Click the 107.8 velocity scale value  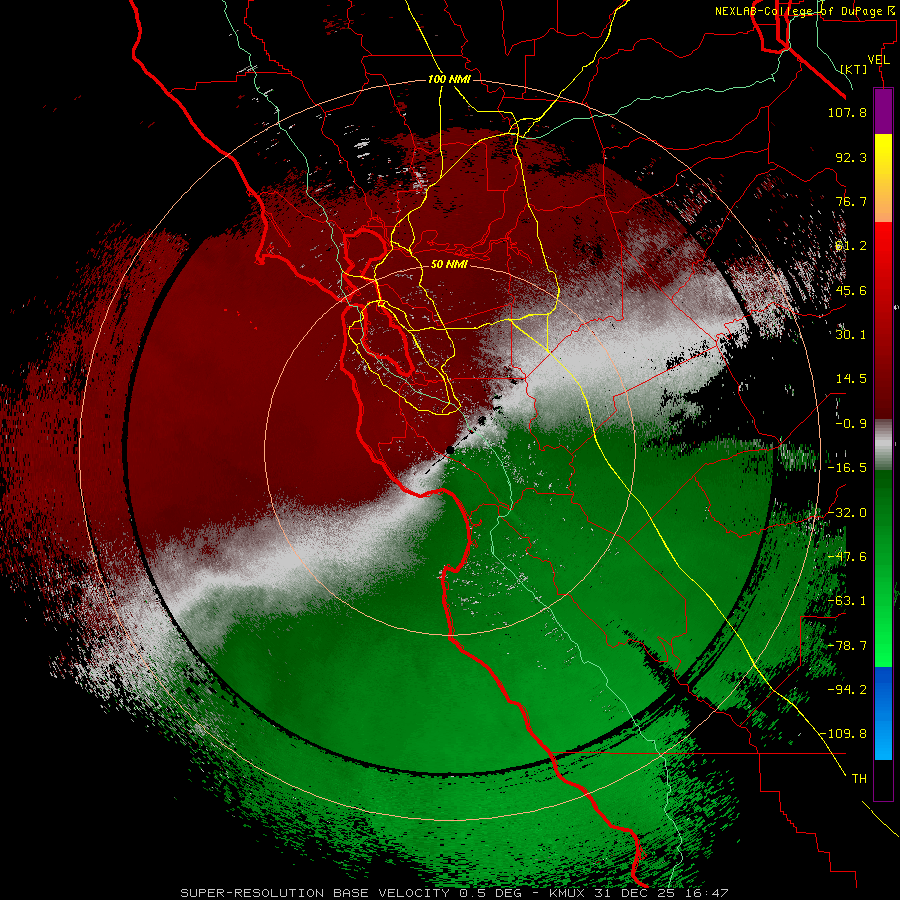[847, 112]
